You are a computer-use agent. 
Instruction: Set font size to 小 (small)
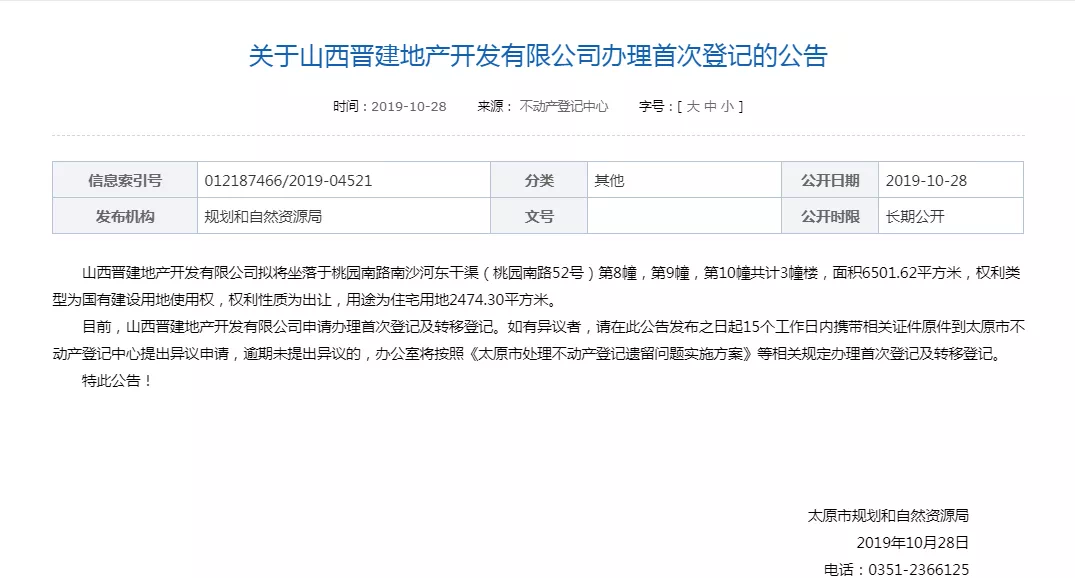727,106
